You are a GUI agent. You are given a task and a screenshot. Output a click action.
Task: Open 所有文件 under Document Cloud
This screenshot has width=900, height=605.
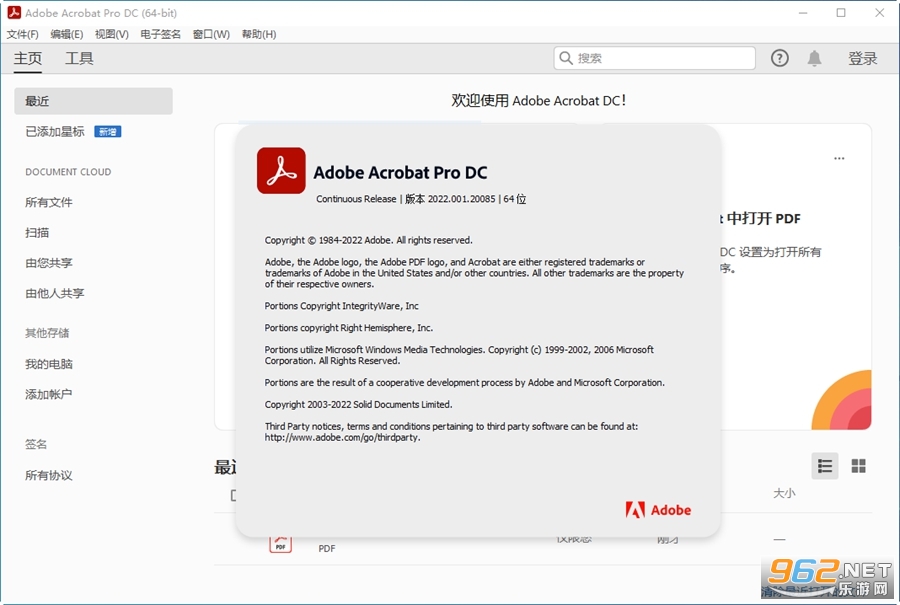[x=49, y=202]
